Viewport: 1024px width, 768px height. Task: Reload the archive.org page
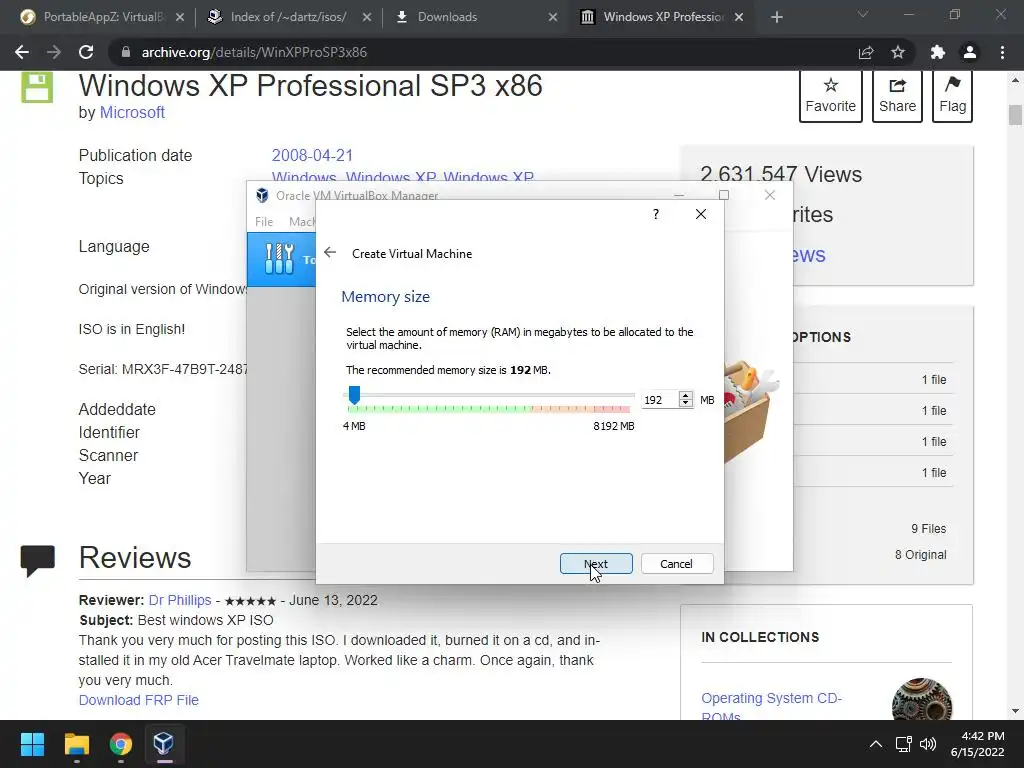[x=86, y=52]
